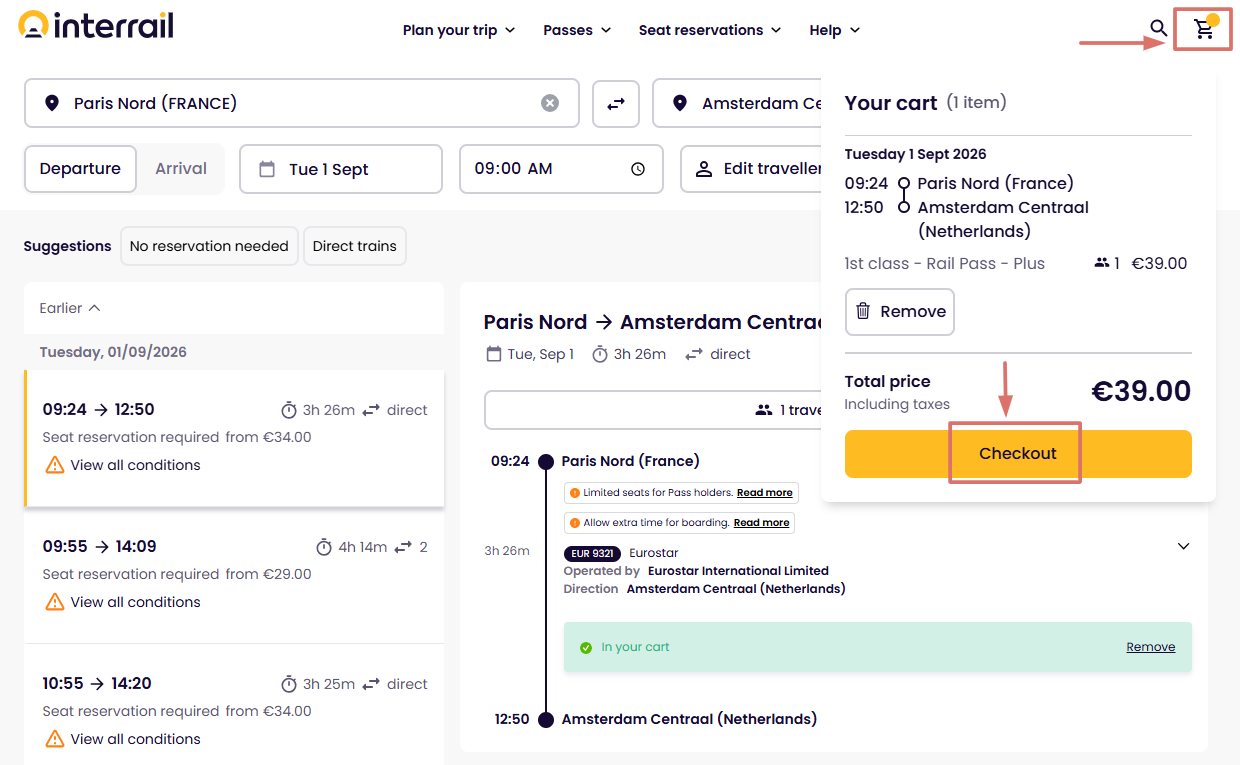Click the EUR 9321 train badge
The height and width of the screenshot is (765, 1240).
coord(592,553)
